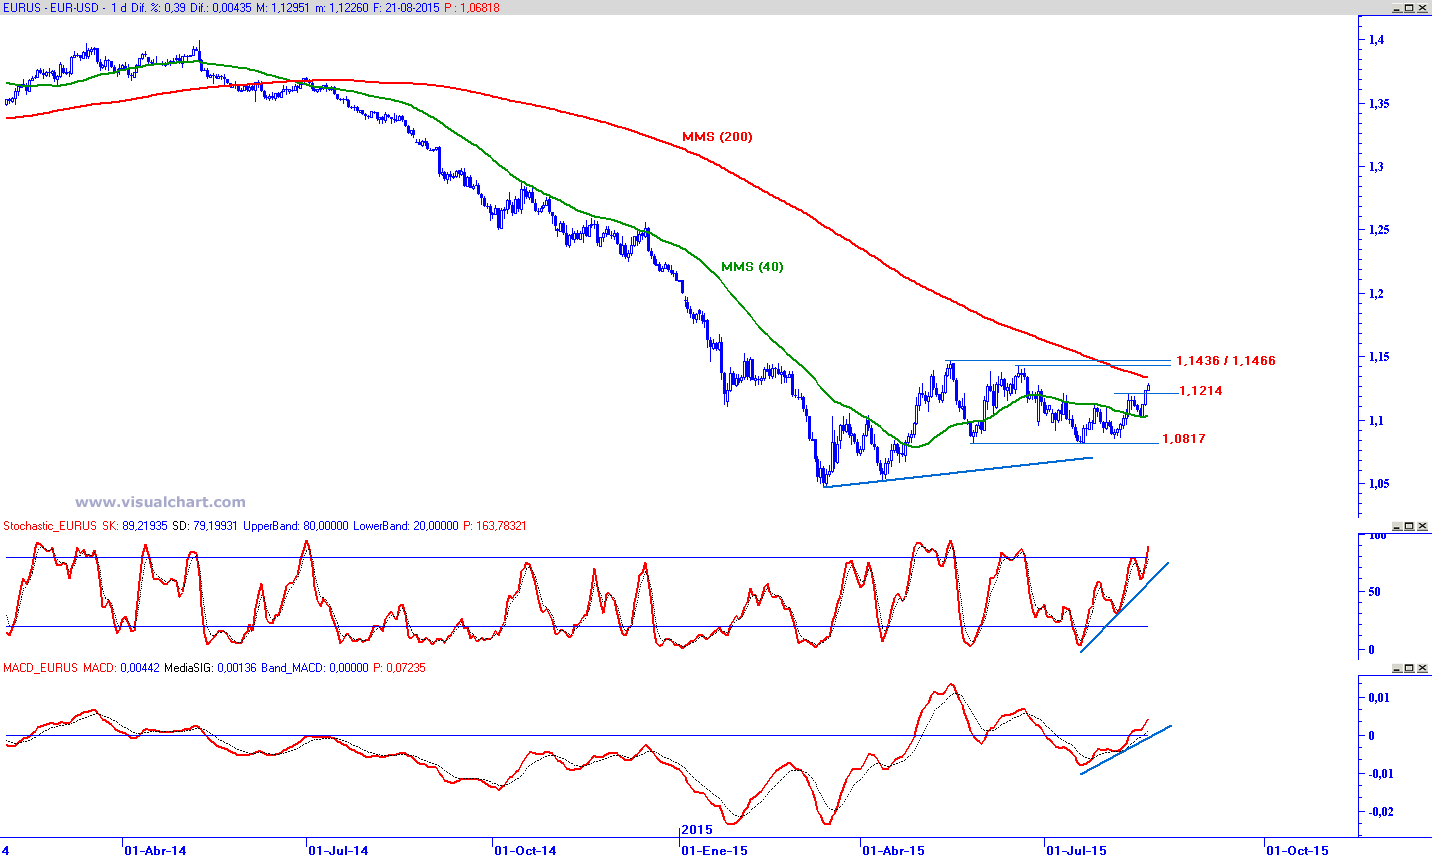Close the MACD_EURUS indicator pane

point(1423,668)
